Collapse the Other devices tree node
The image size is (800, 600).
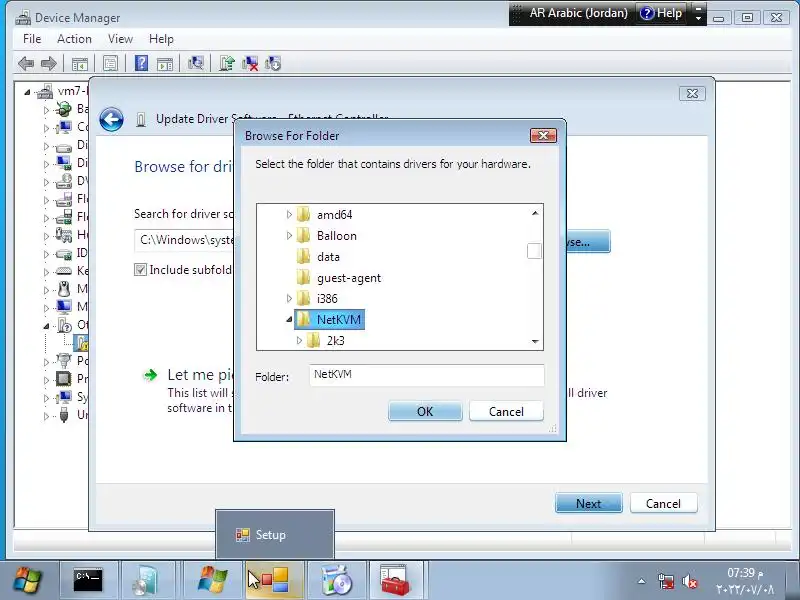point(46,326)
